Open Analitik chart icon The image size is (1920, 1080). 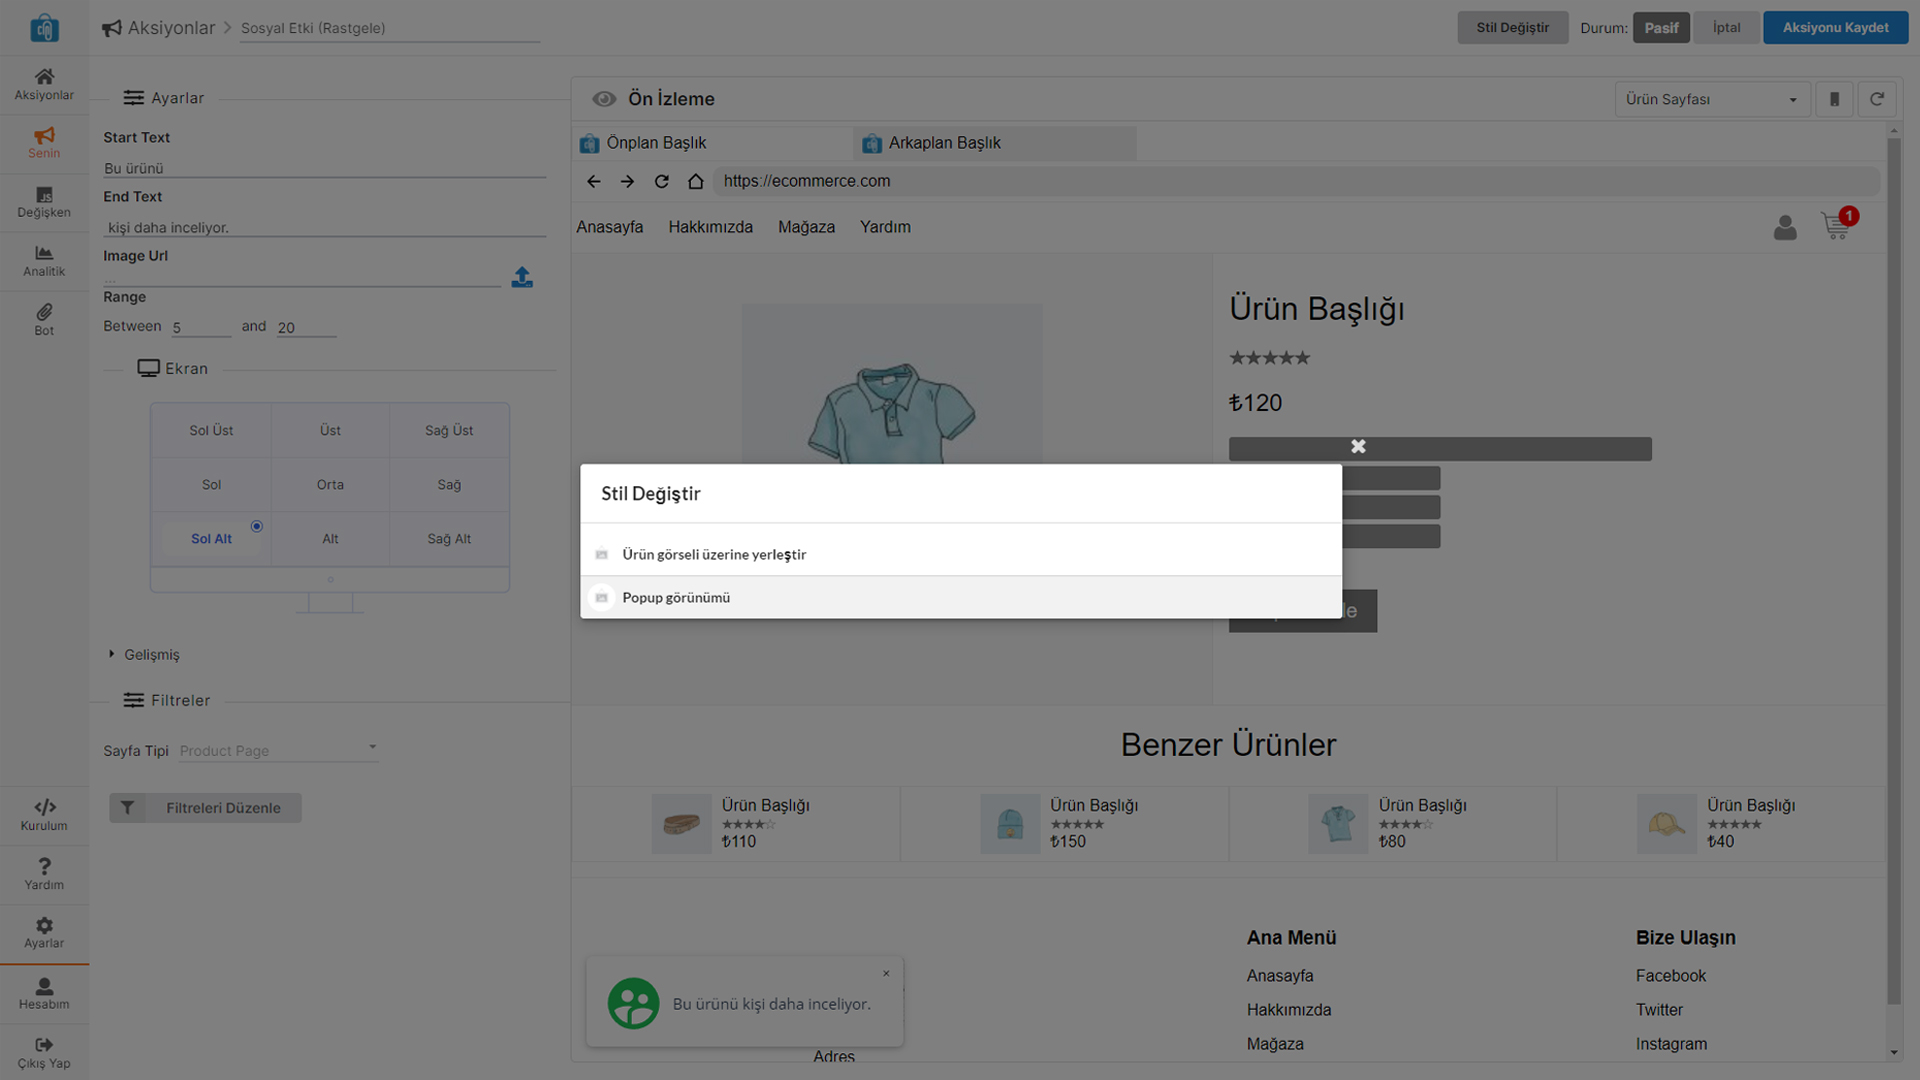[44, 260]
